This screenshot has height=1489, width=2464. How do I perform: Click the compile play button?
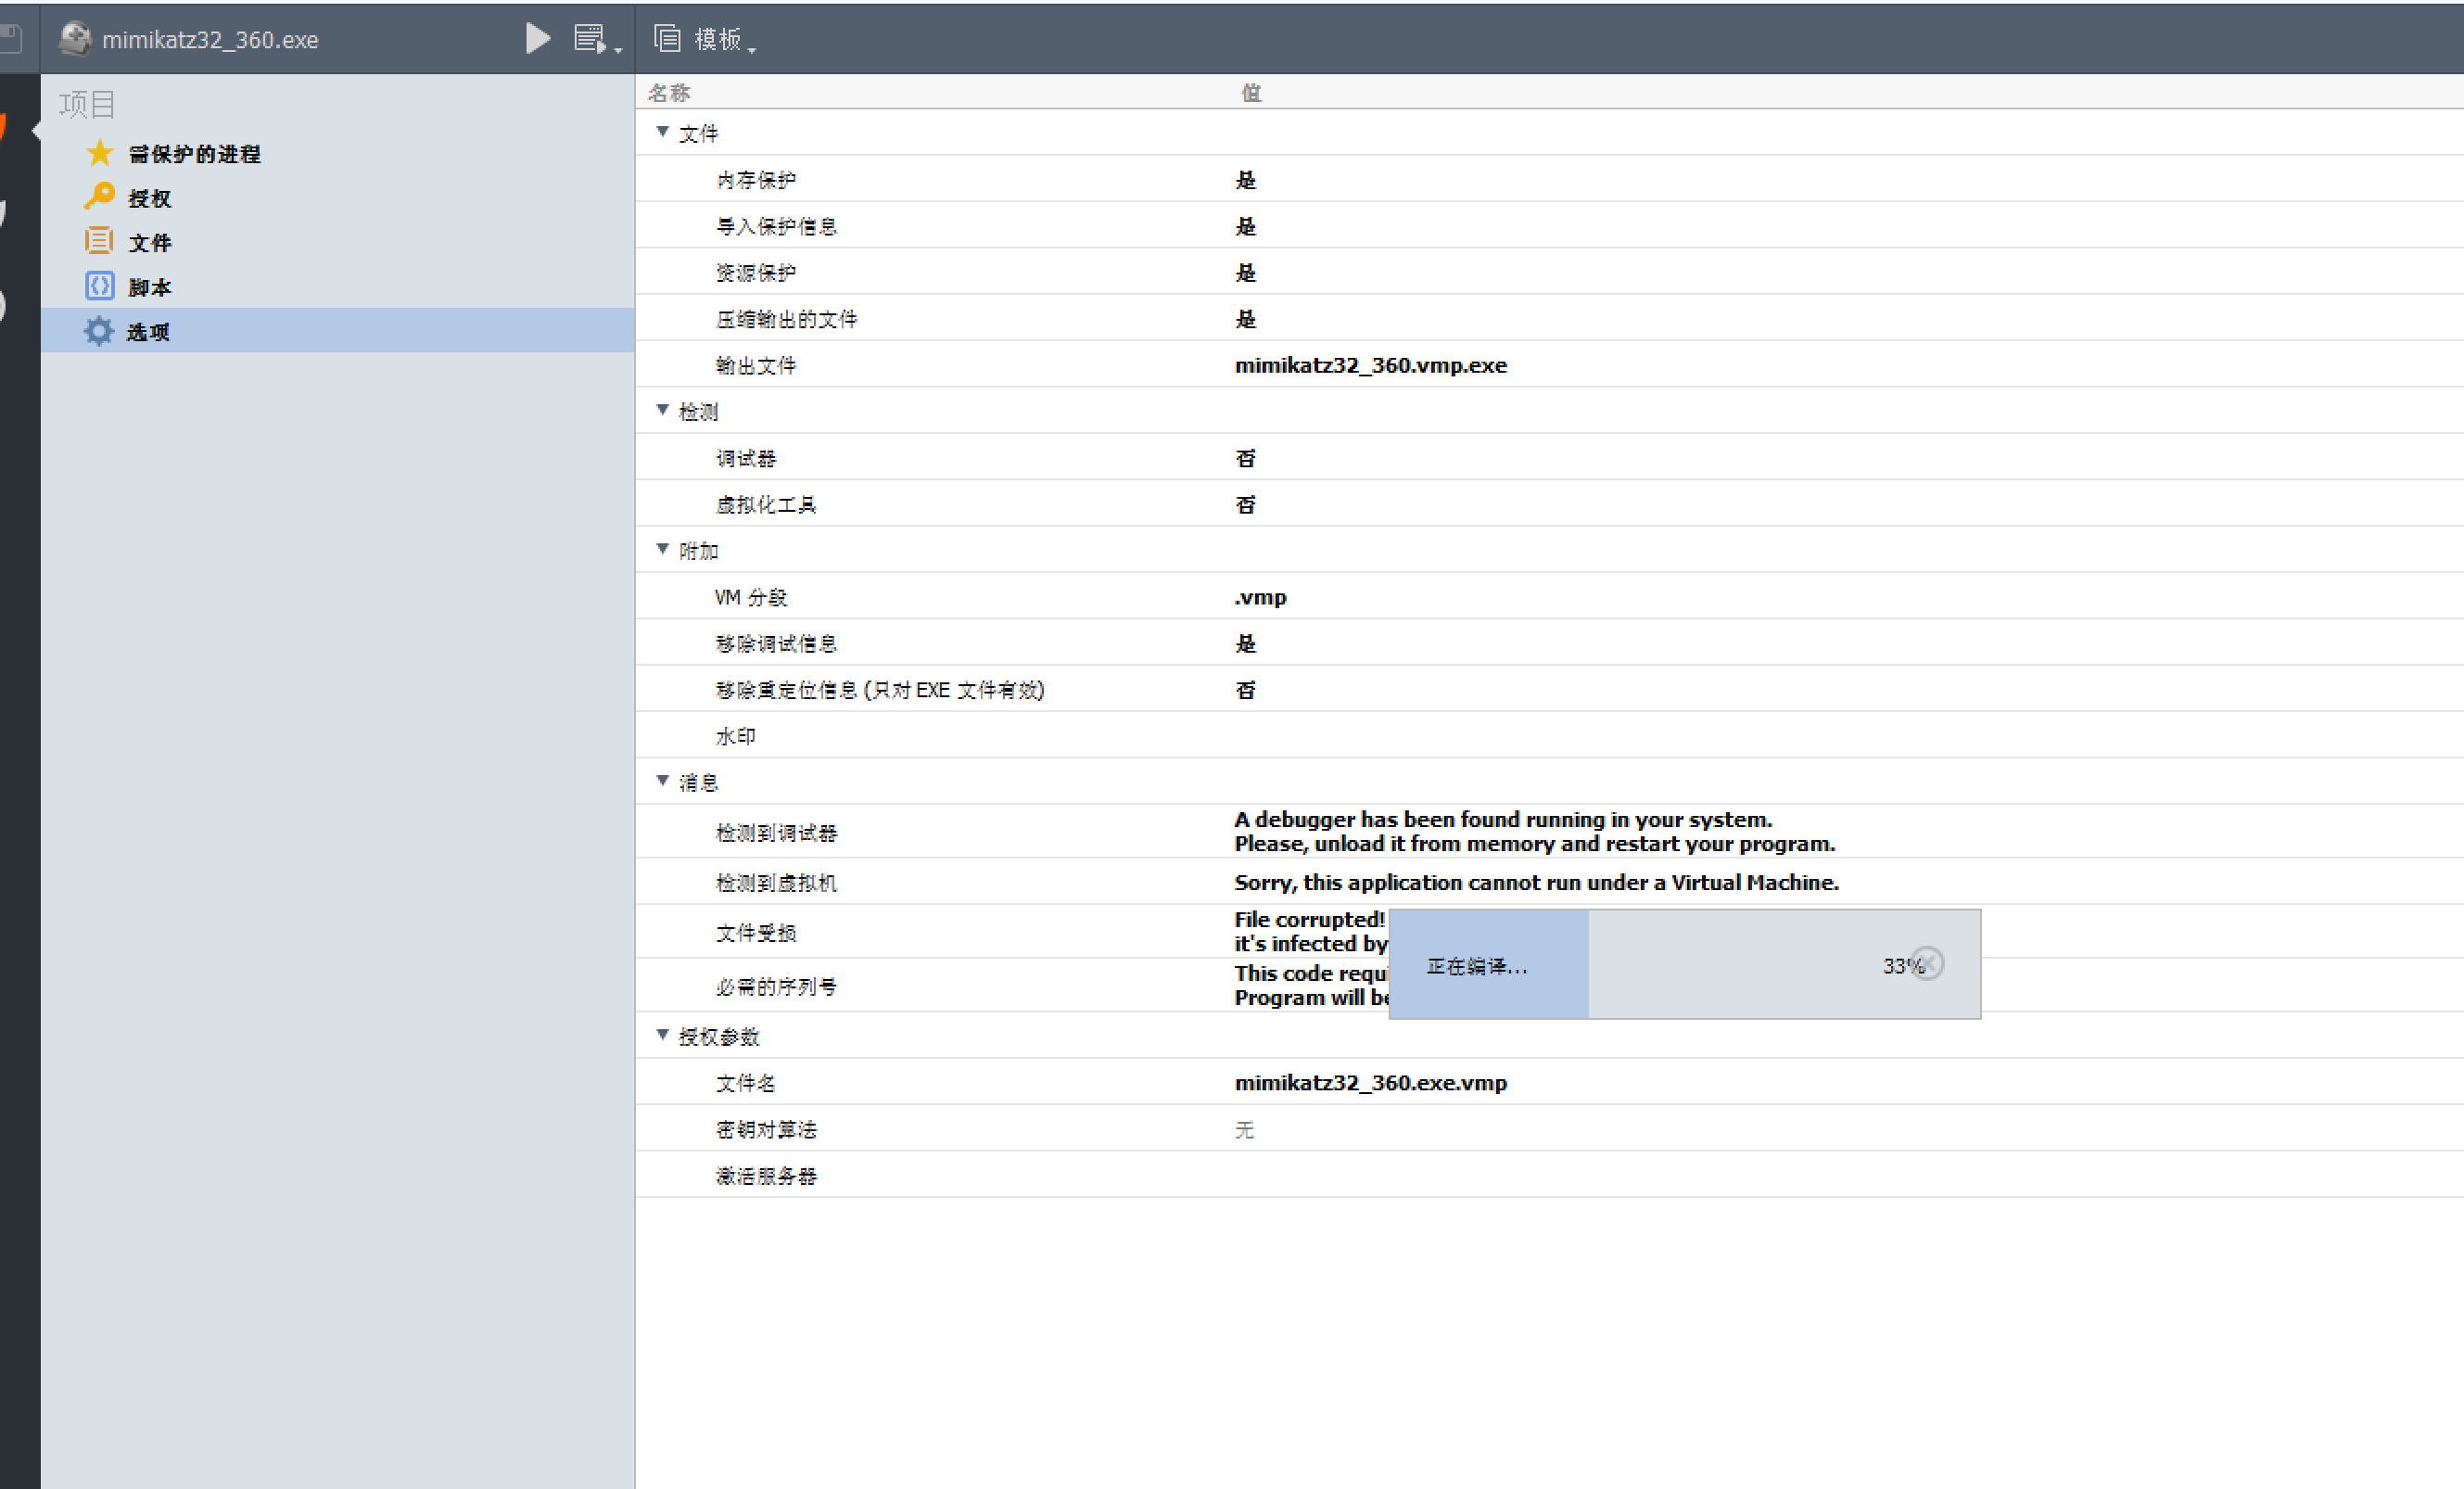(x=538, y=39)
